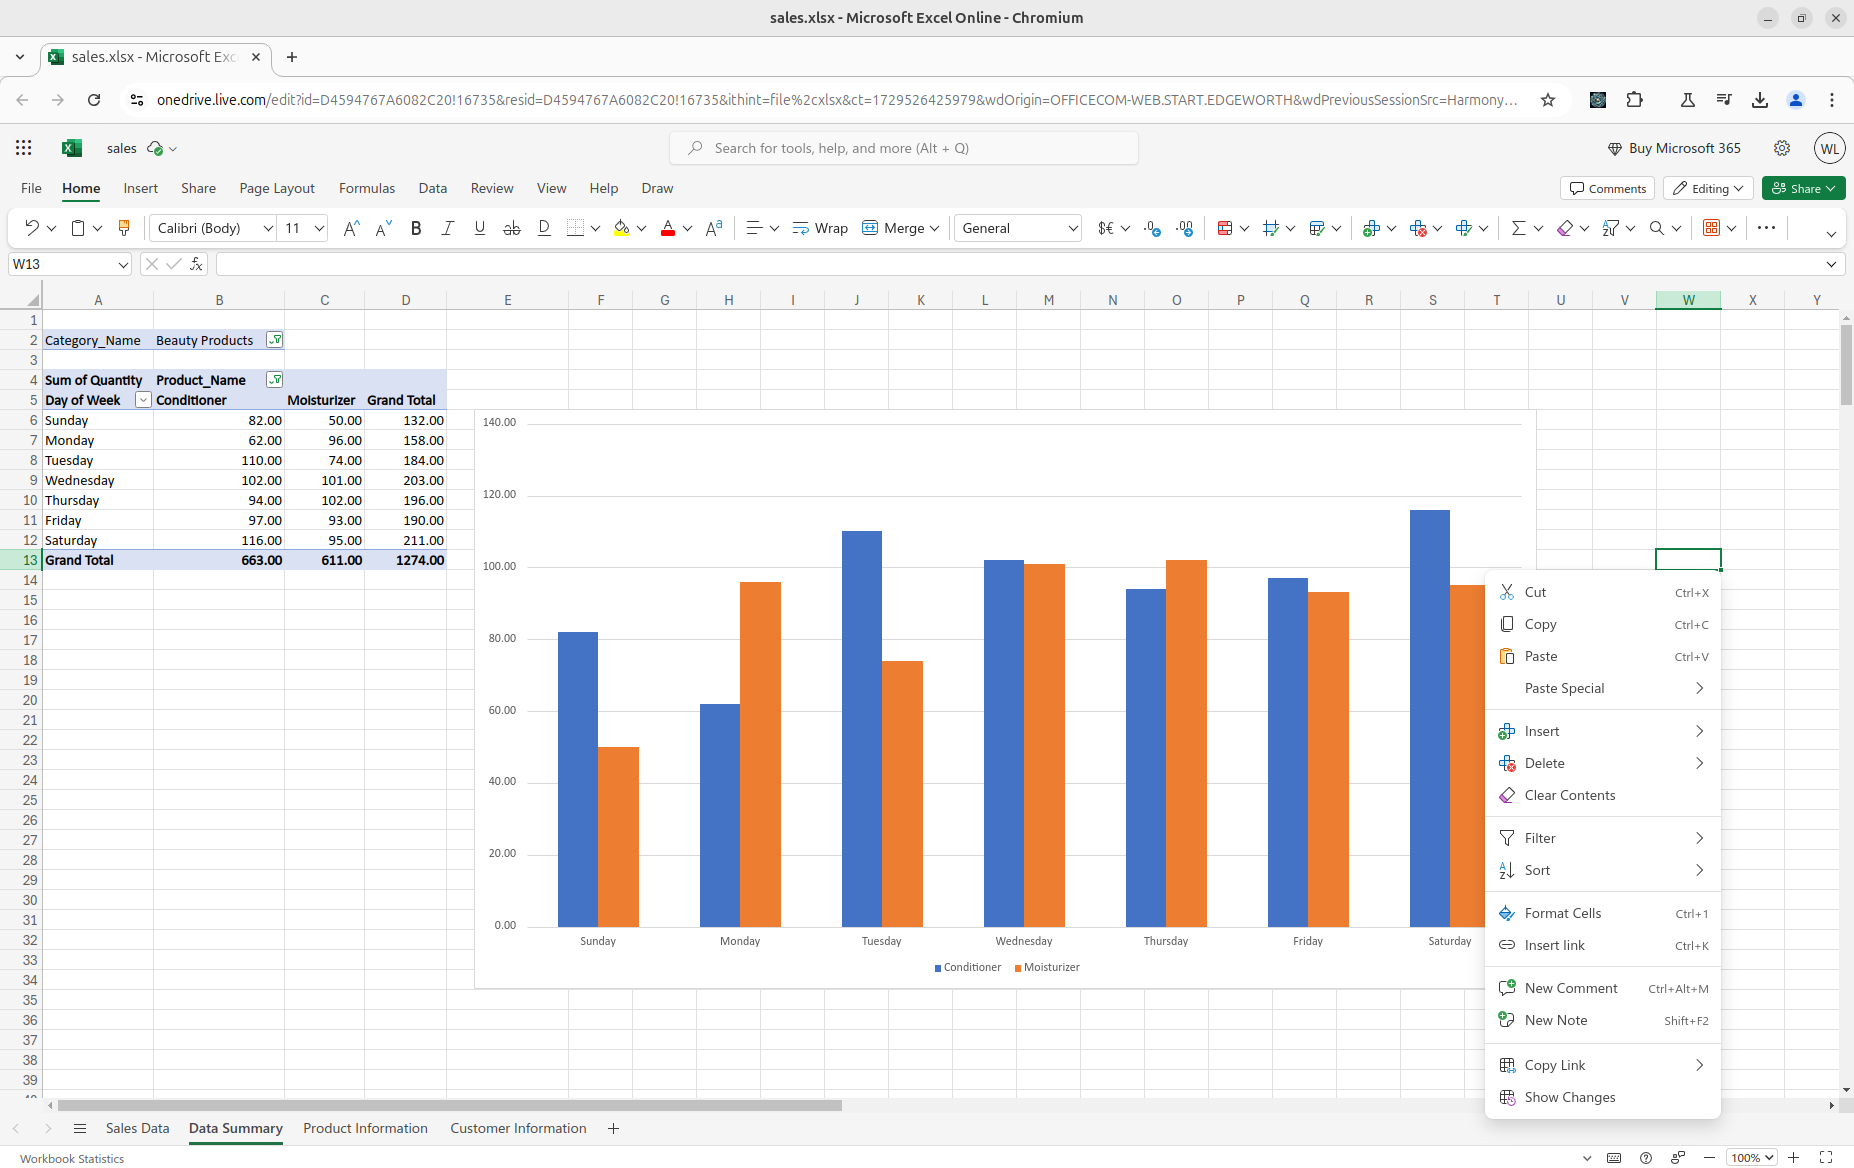The image size is (1854, 1168).
Task: Apply the yellow fill color
Action: [x=621, y=228]
